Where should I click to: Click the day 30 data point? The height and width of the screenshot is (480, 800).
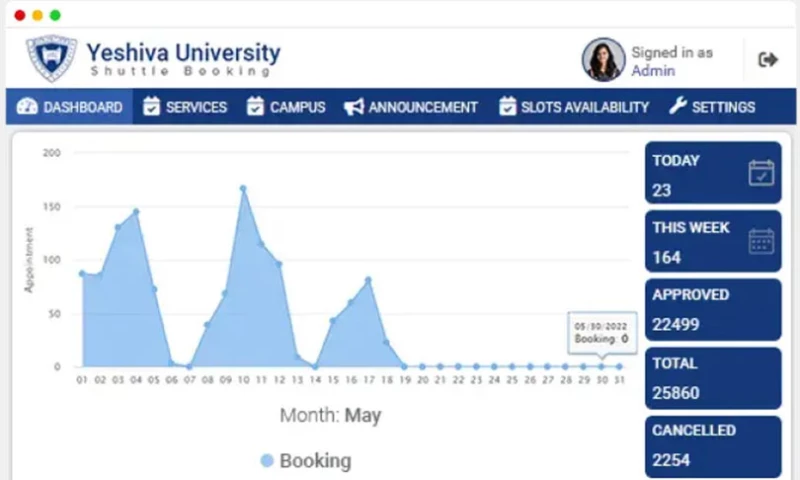coord(602,366)
